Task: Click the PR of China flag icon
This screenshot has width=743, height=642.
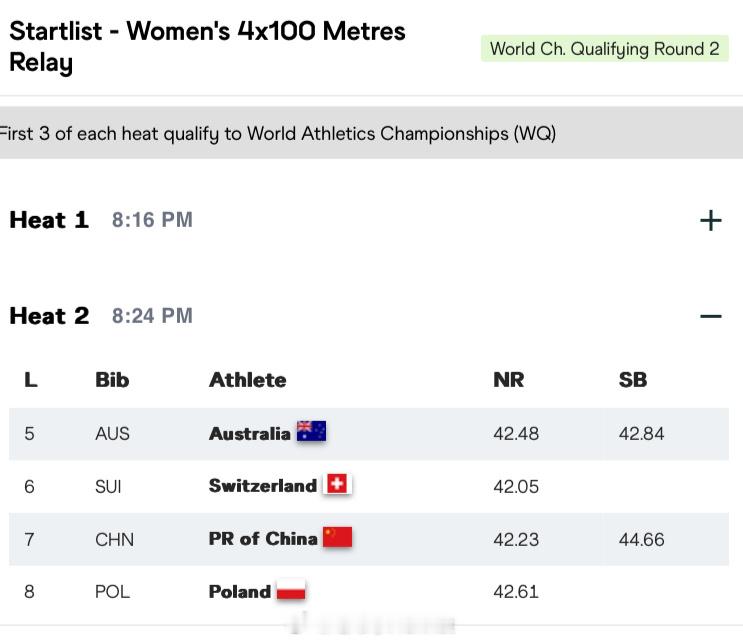Action: [337, 538]
